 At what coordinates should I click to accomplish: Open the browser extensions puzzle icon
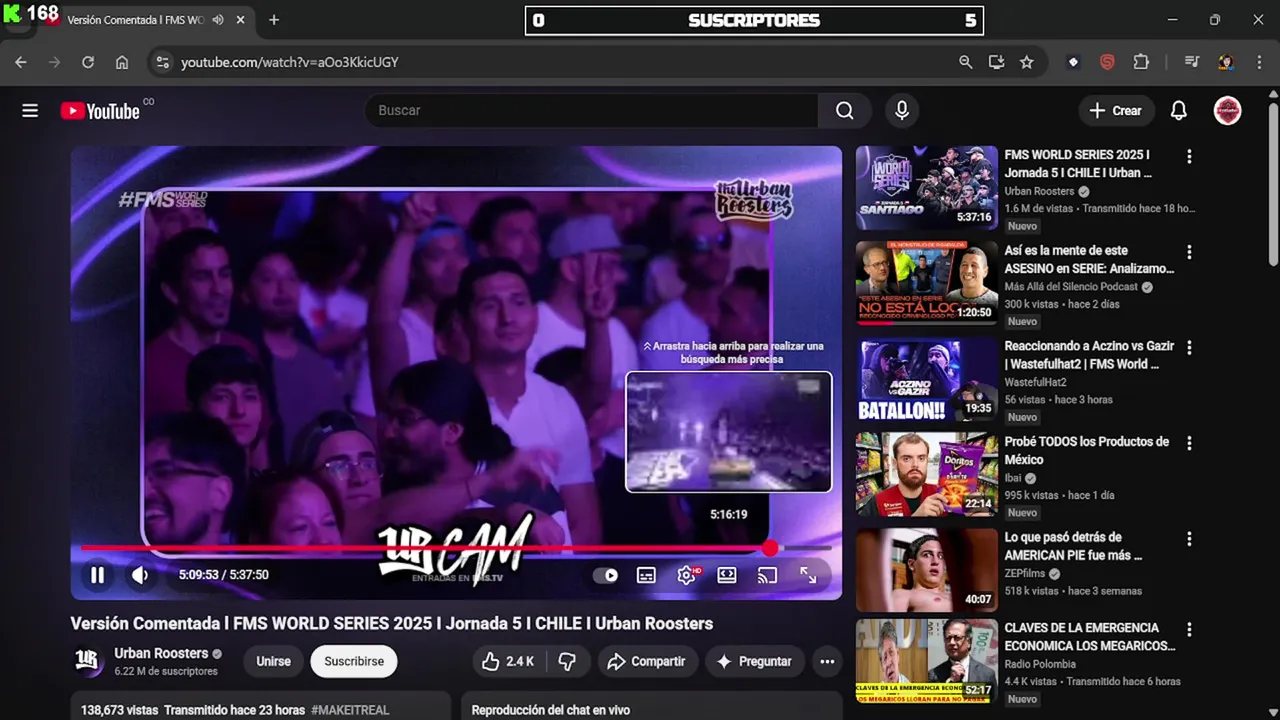pos(1141,62)
